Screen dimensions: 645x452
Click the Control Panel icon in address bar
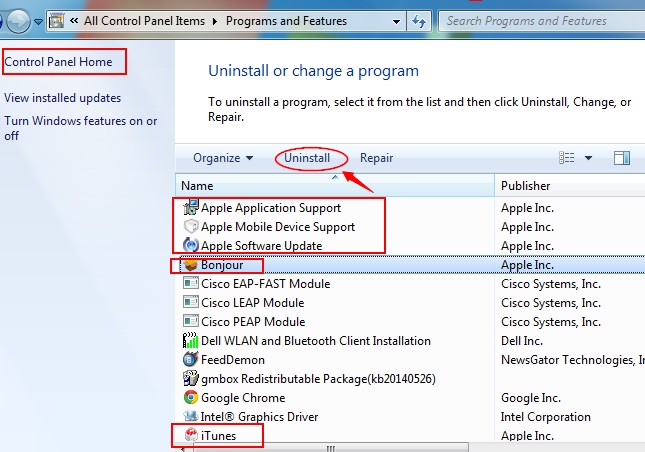click(x=56, y=21)
